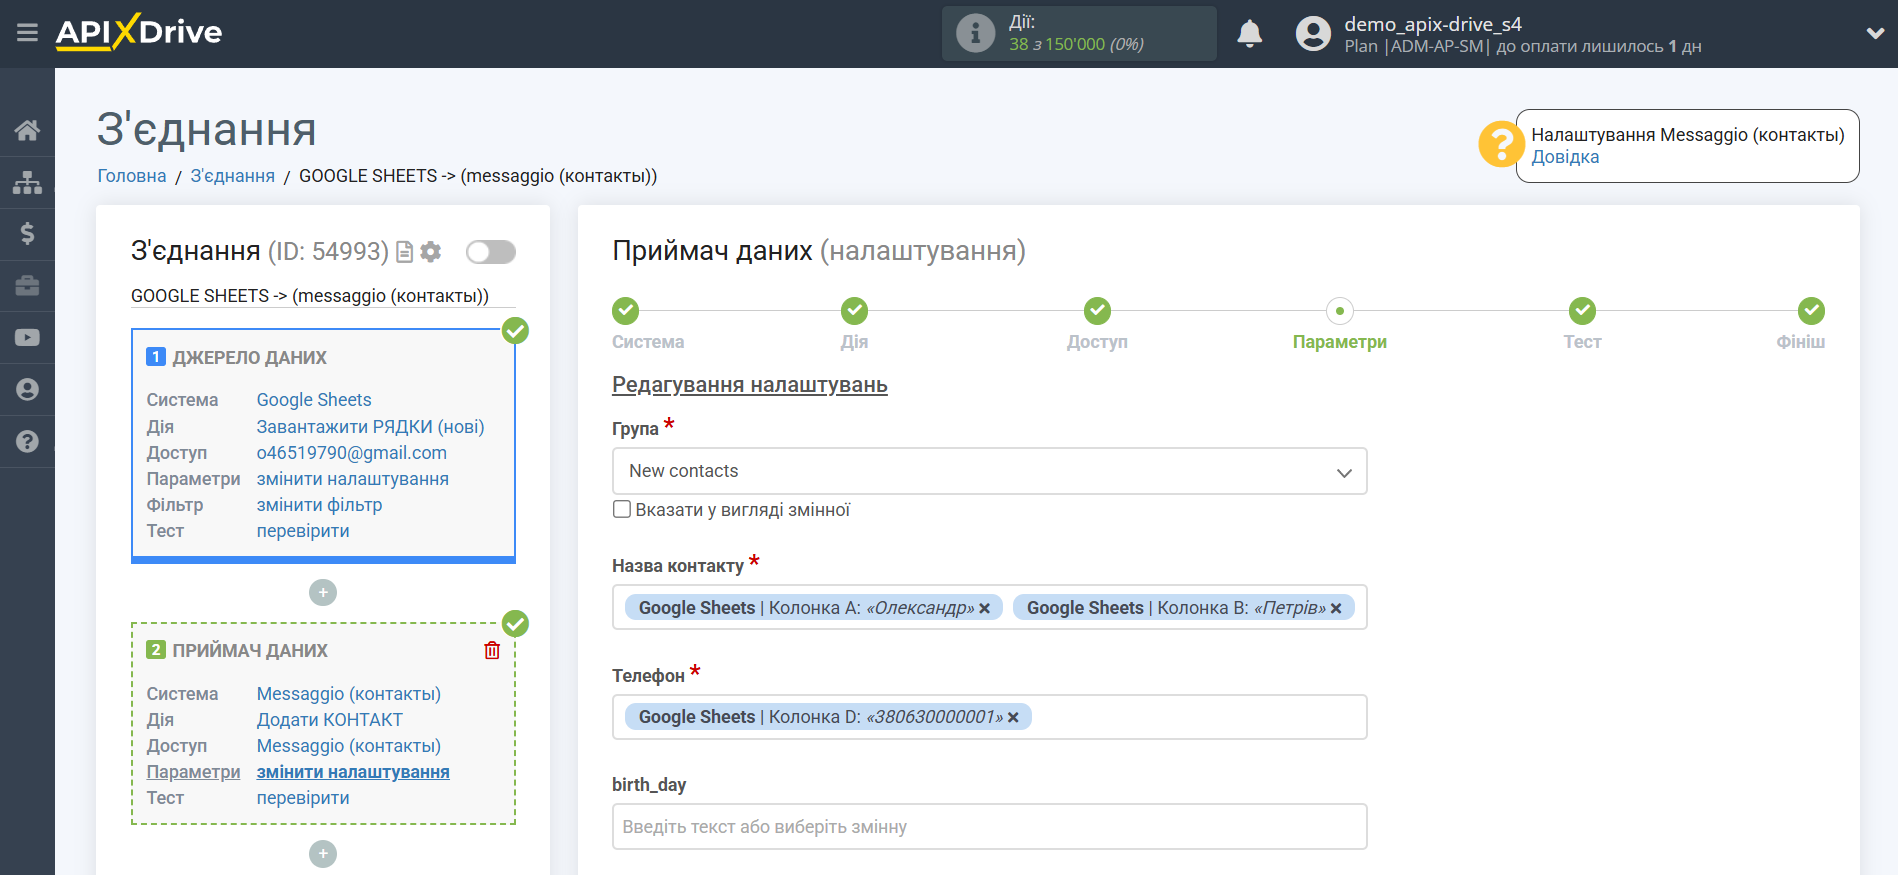This screenshot has width=1898, height=875.
Task: Click source перевірити test link
Action: pyautogui.click(x=303, y=531)
